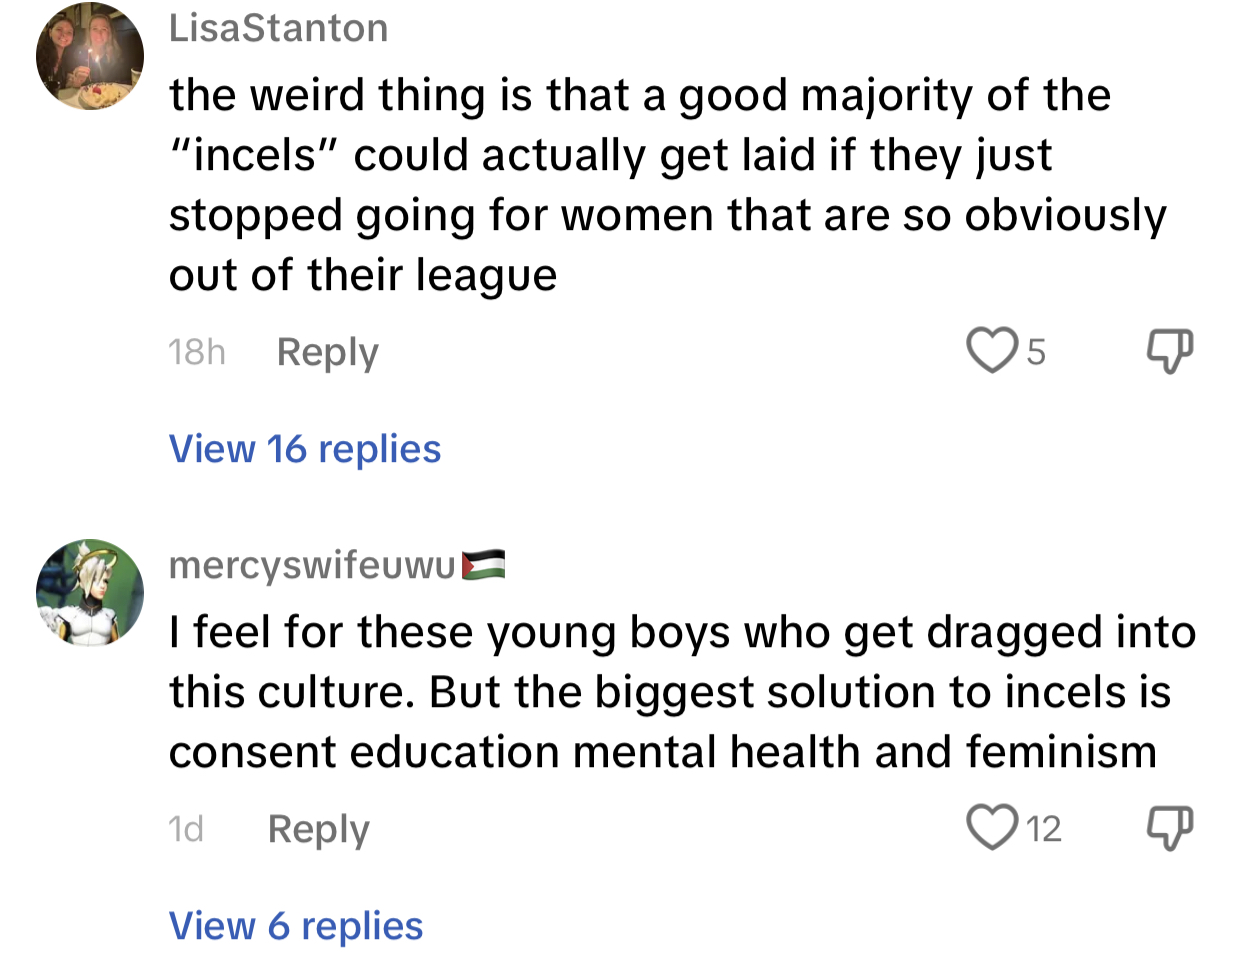The height and width of the screenshot is (973, 1242).
Task: Like LisaStanton's comment with the heart
Action: tap(991, 351)
